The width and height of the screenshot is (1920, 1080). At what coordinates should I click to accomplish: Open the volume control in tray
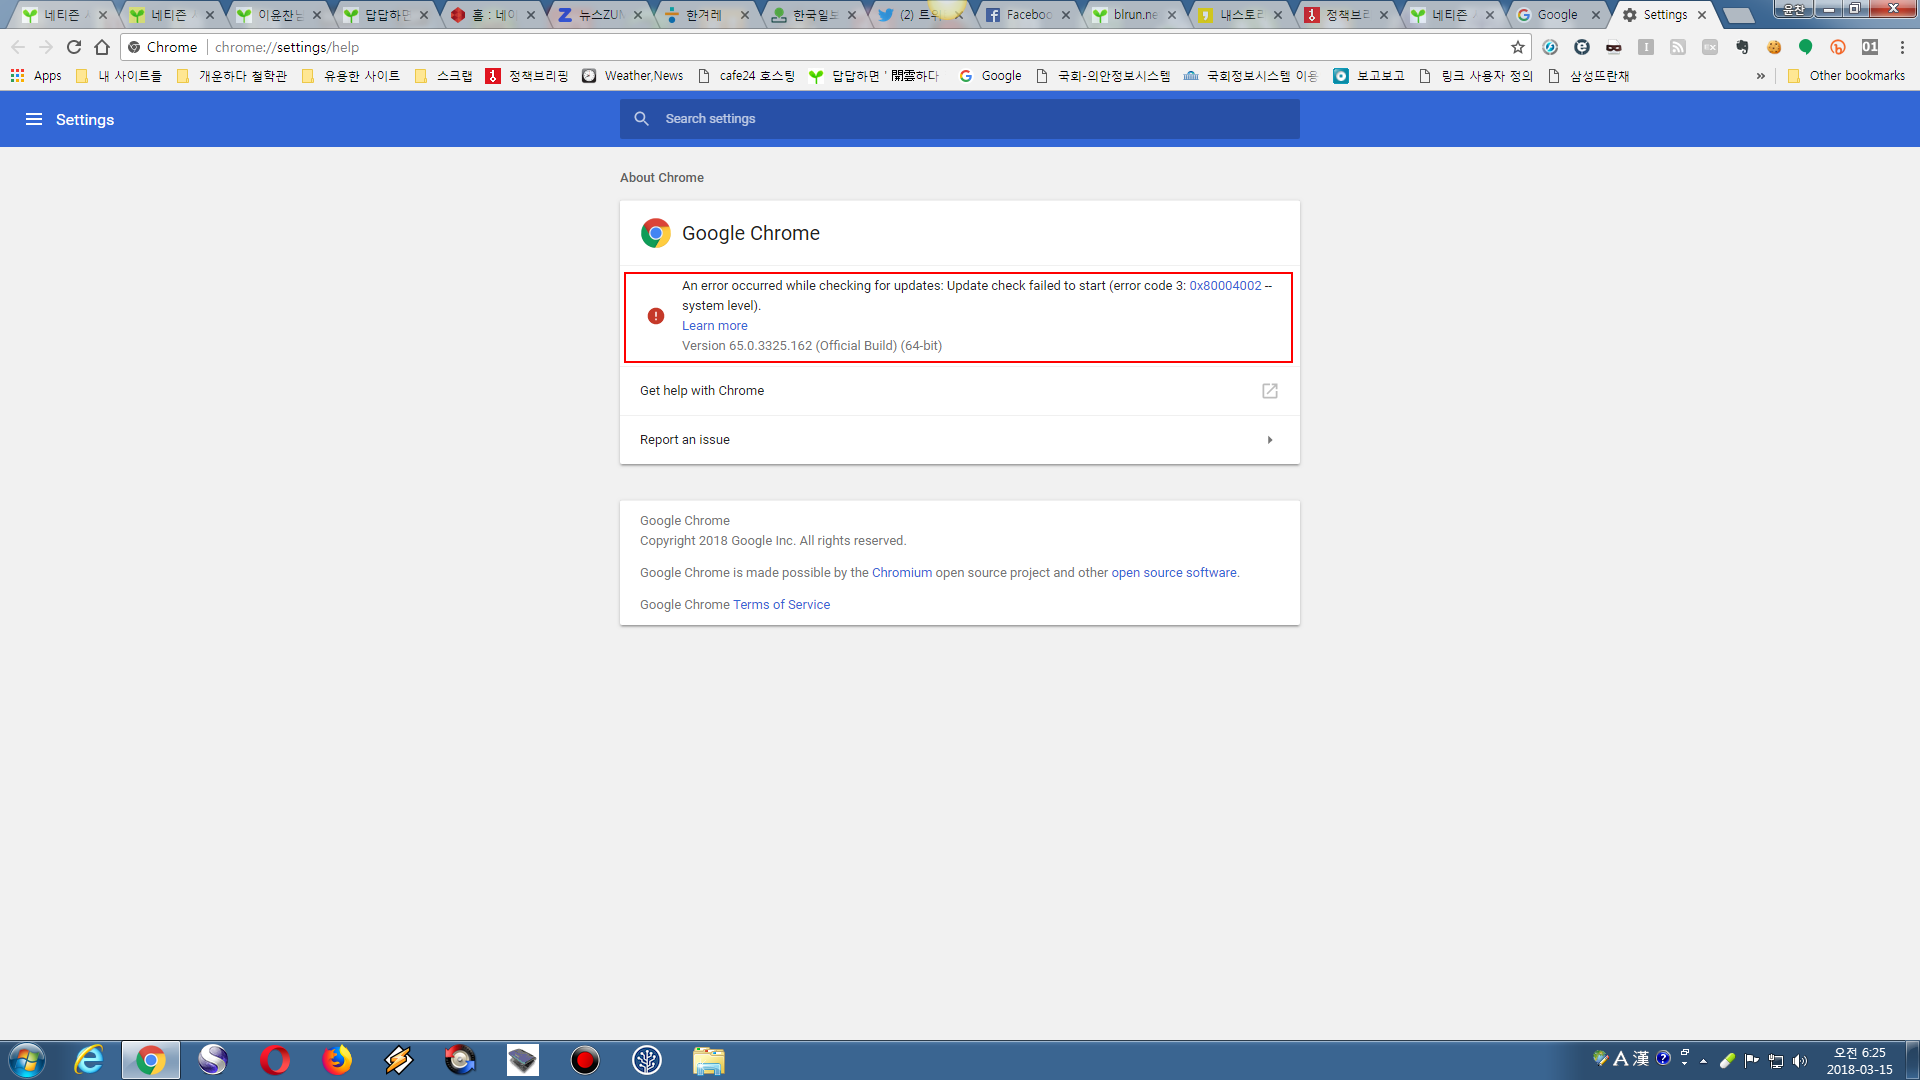pyautogui.click(x=1800, y=1061)
